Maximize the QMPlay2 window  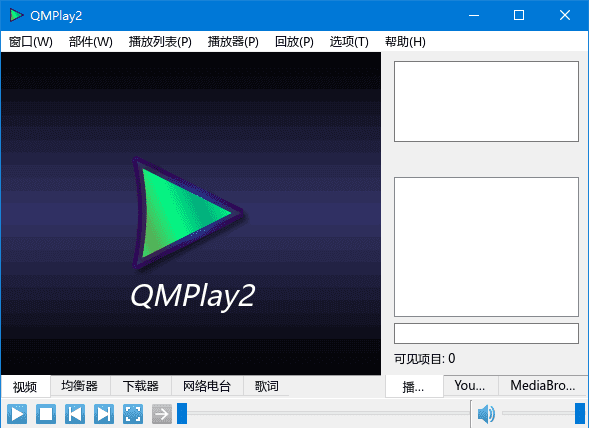tap(519, 15)
